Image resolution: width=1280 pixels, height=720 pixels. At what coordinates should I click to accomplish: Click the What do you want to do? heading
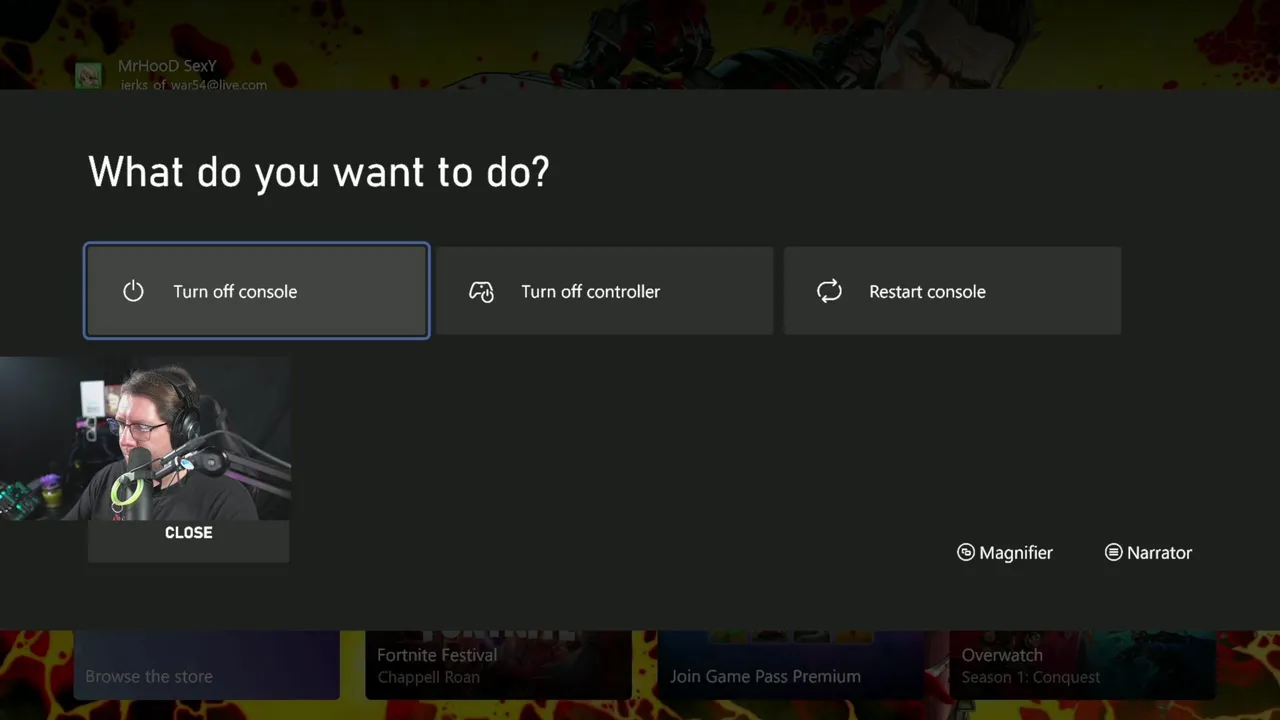pos(319,172)
